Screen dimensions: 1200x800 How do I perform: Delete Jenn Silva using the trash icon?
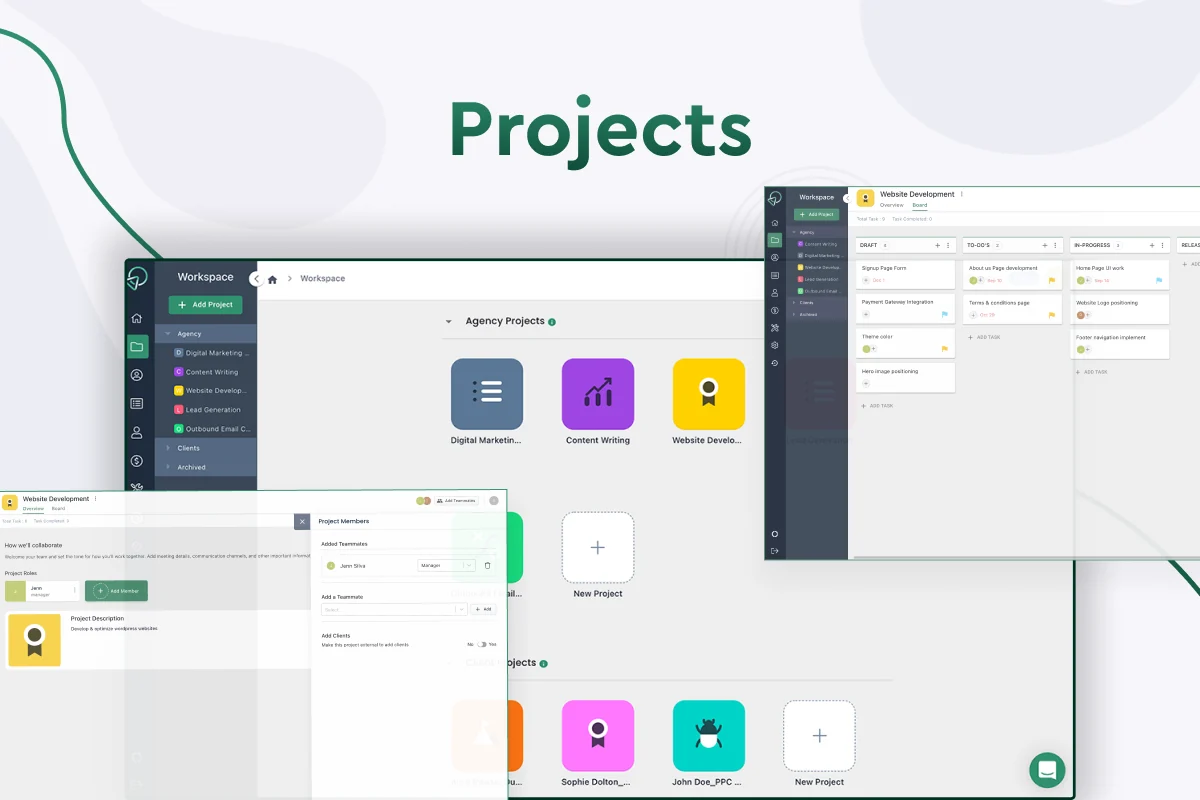point(487,565)
